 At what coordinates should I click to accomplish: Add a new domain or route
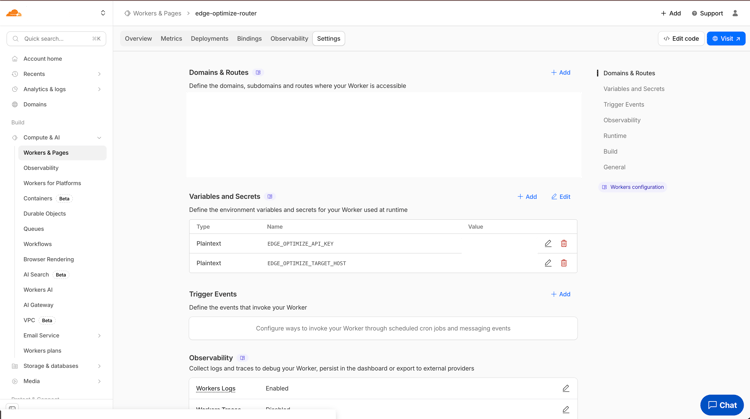[560, 73]
